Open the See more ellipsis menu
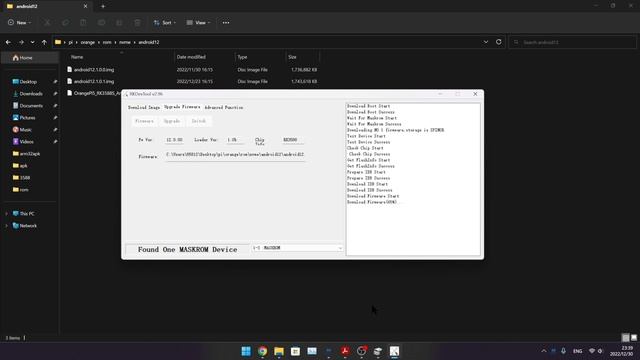Image resolution: width=640 pixels, height=360 pixels. pyautogui.click(x=226, y=22)
